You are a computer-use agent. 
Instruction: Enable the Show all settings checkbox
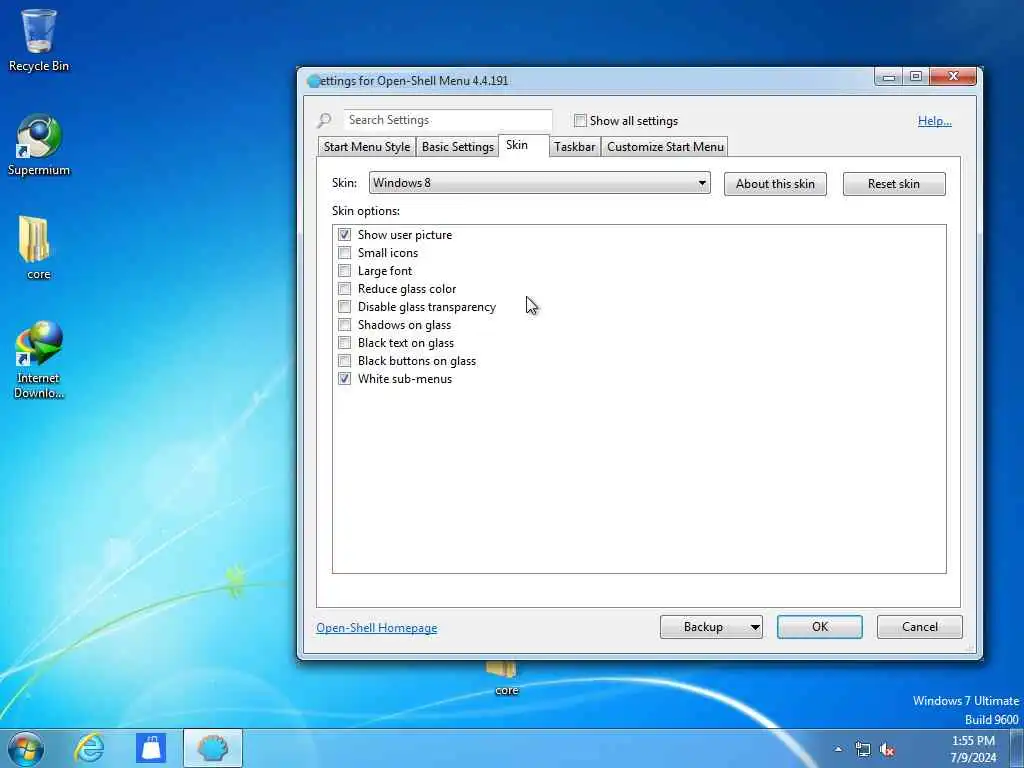tap(580, 120)
